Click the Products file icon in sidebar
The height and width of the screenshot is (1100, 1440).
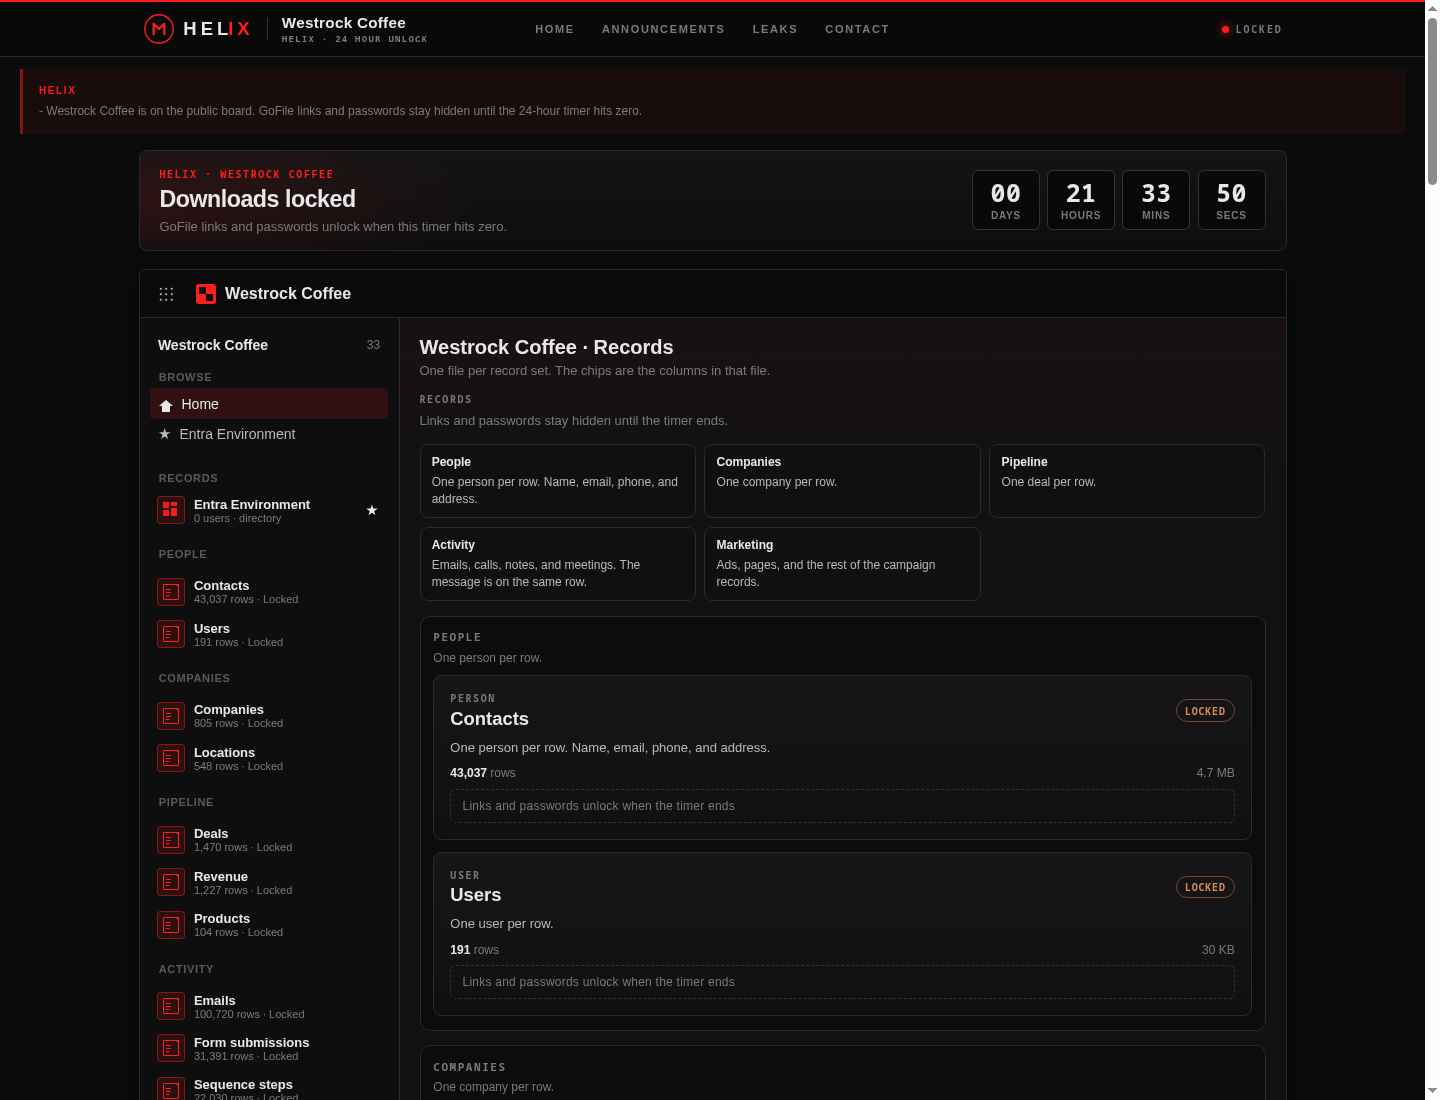tap(171, 925)
